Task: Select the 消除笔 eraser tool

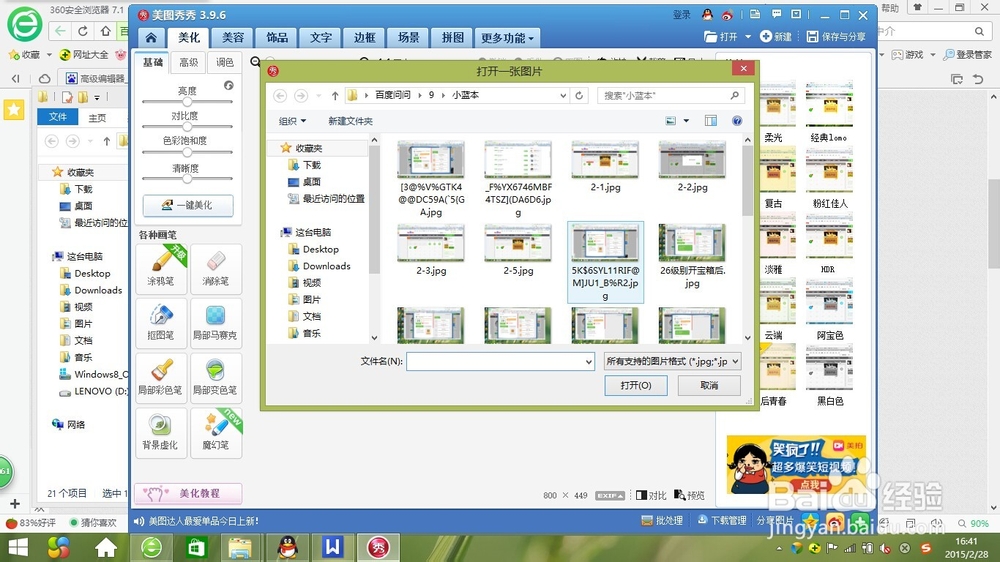Action: pyautogui.click(x=216, y=268)
